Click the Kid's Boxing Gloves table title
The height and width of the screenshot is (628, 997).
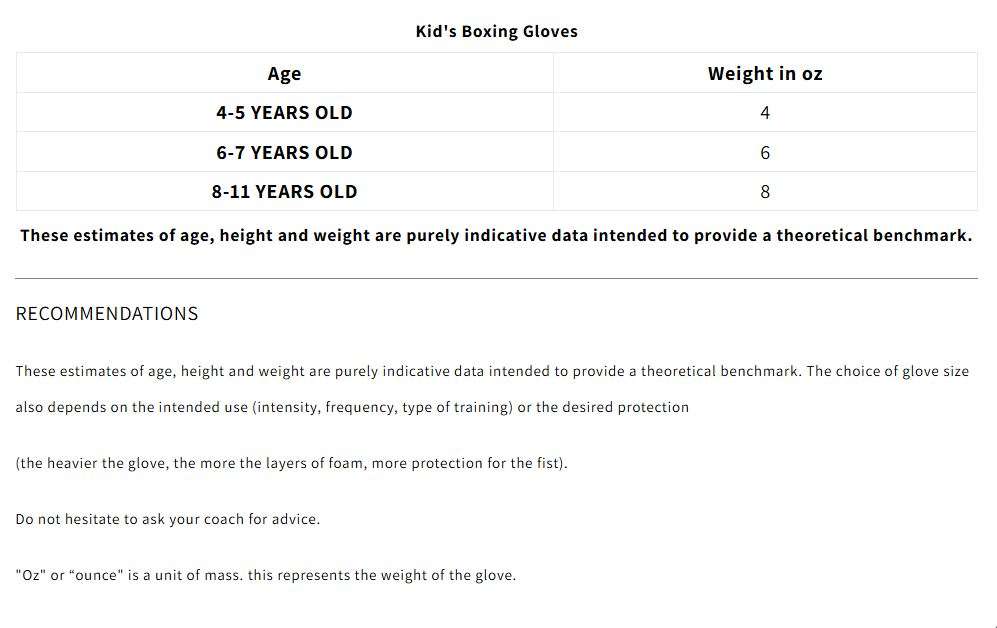pyautogui.click(x=497, y=32)
